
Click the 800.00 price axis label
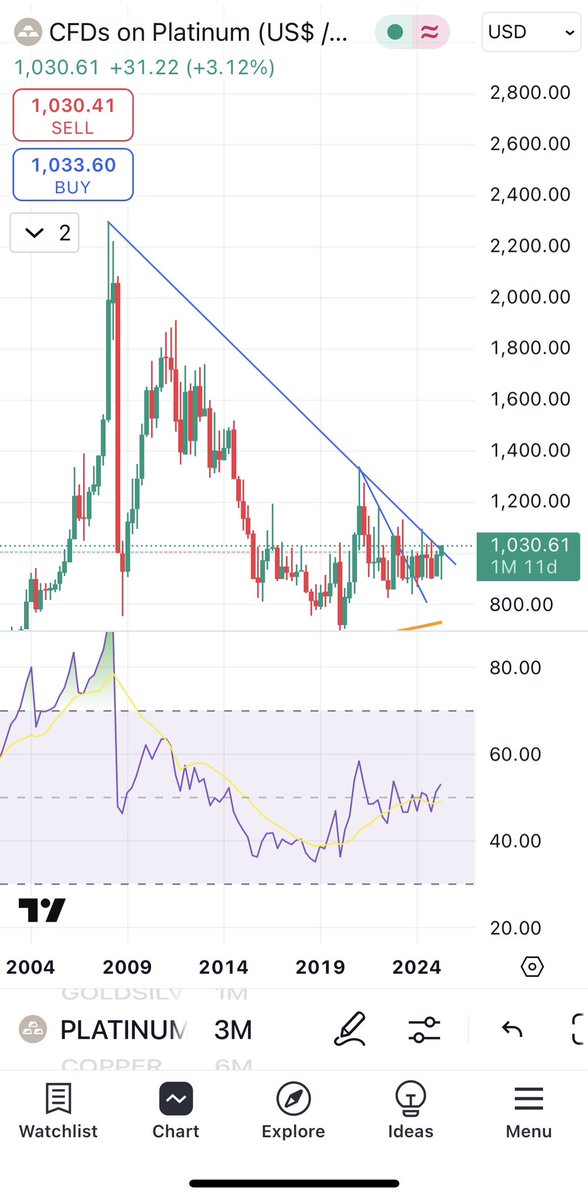coord(522,604)
